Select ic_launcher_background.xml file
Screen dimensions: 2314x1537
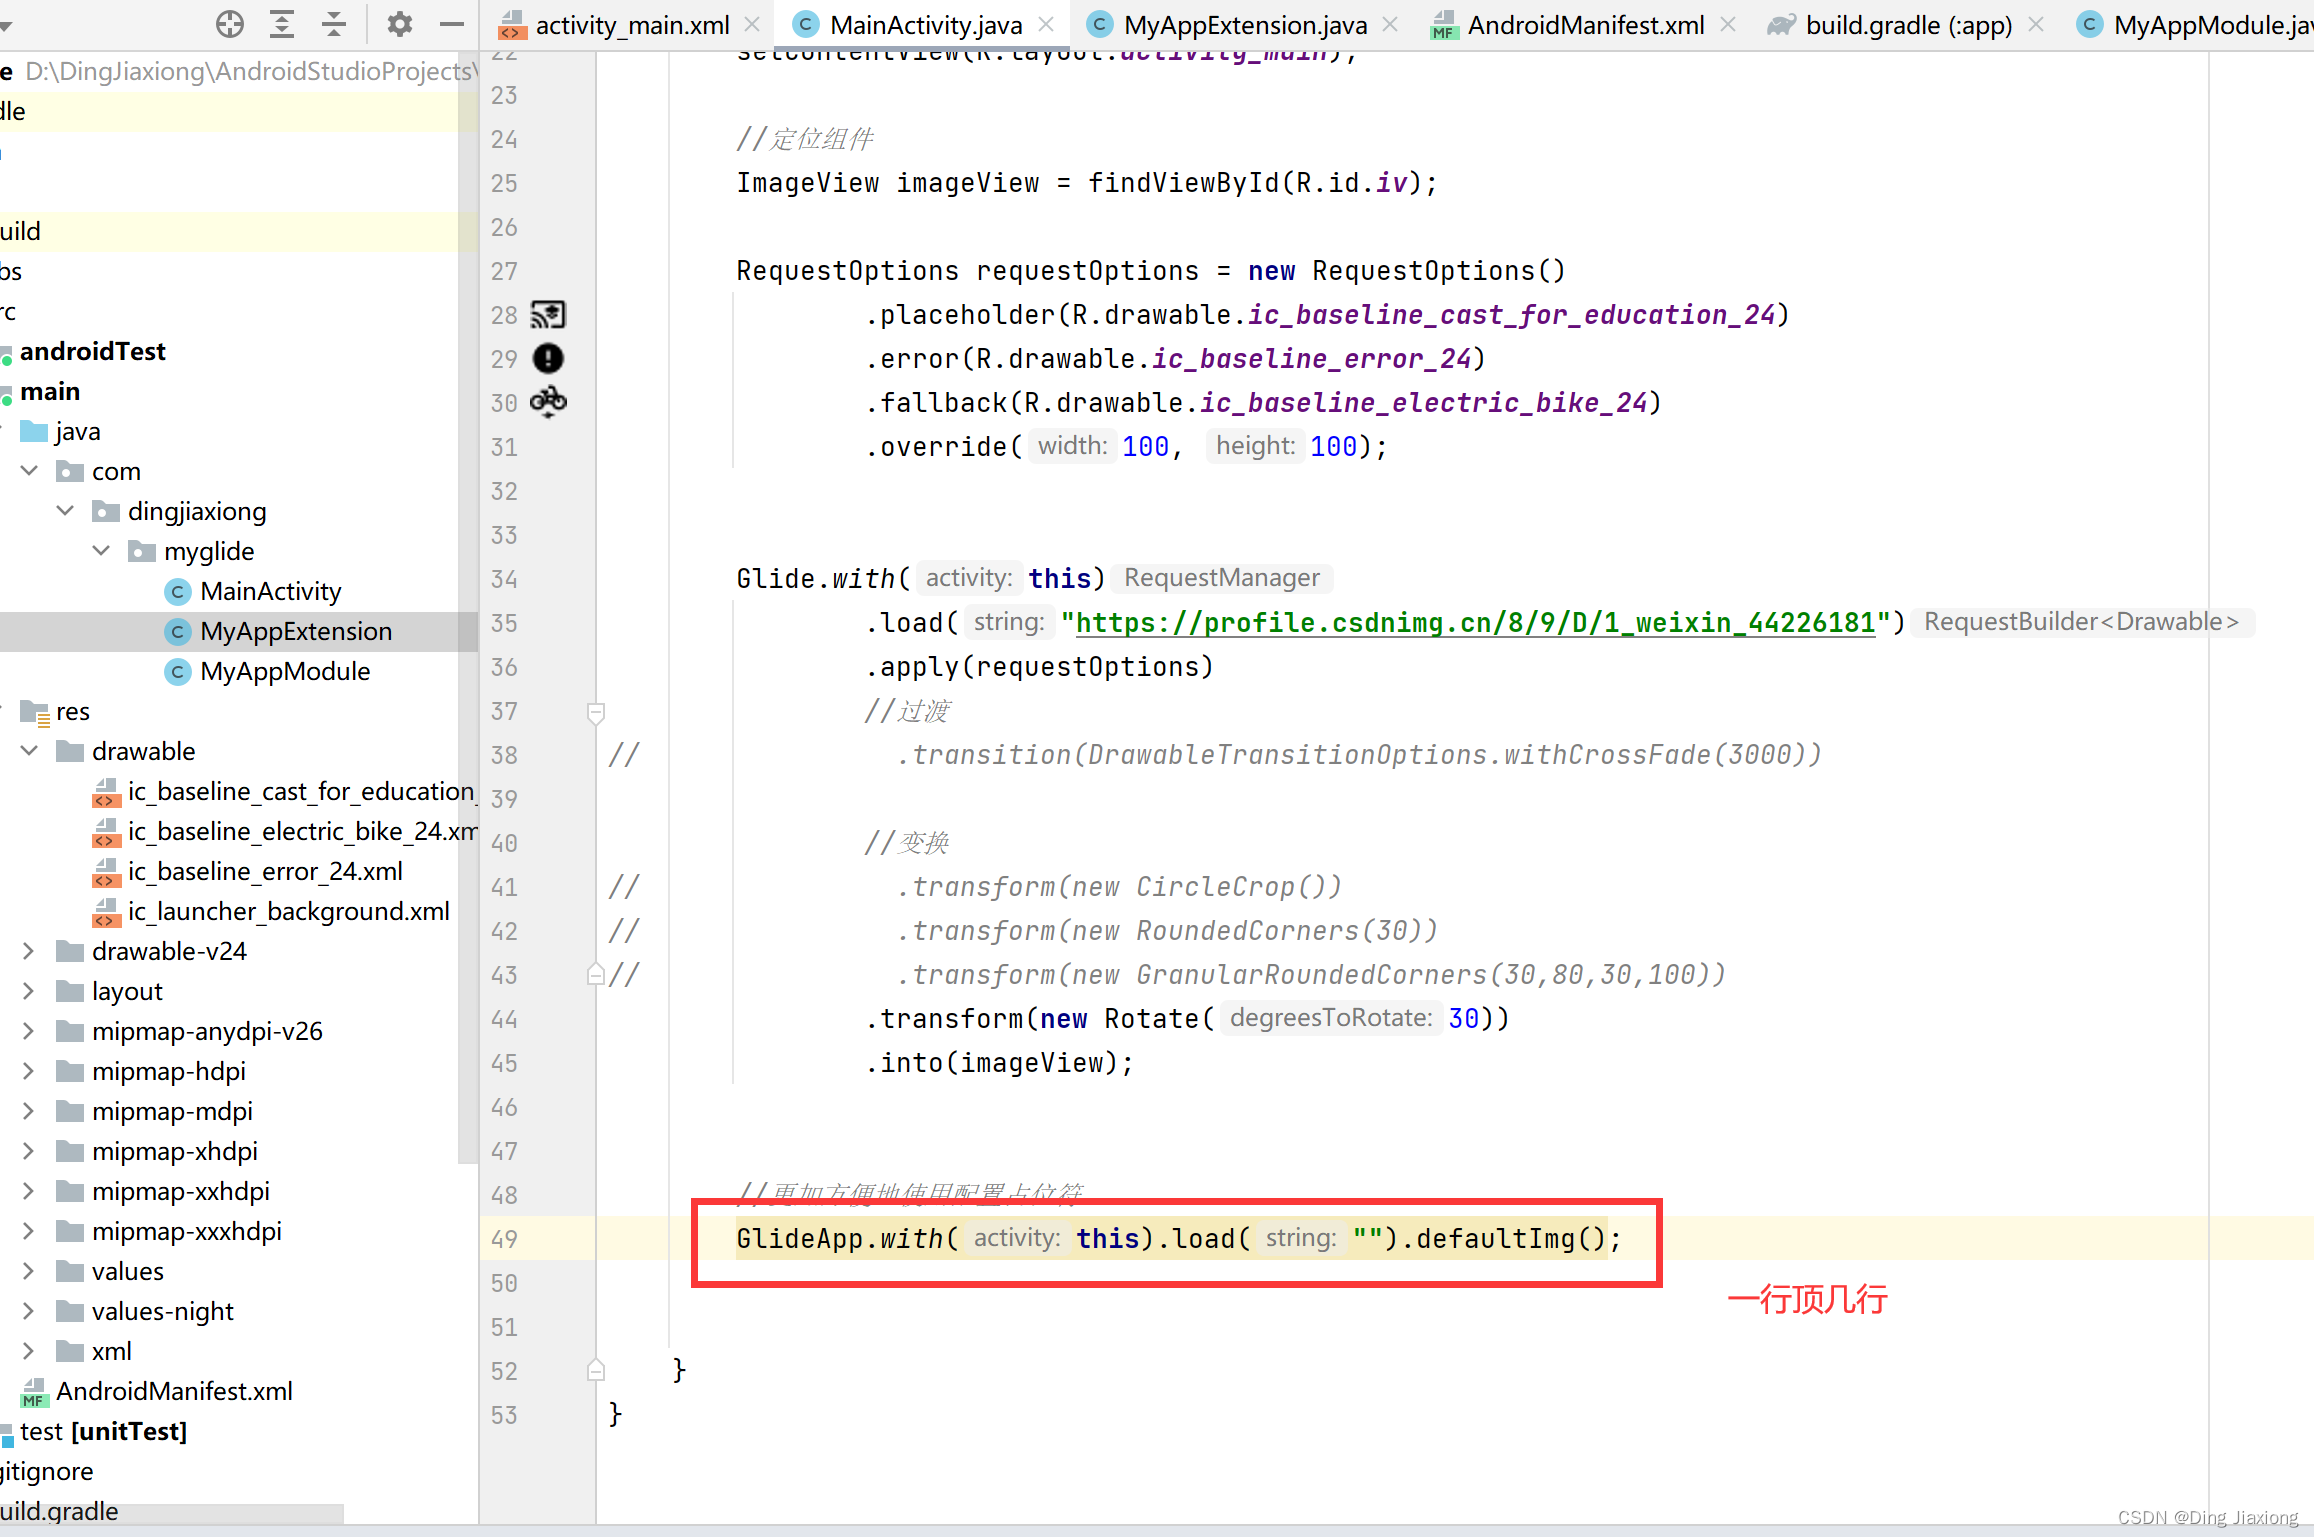[x=271, y=911]
